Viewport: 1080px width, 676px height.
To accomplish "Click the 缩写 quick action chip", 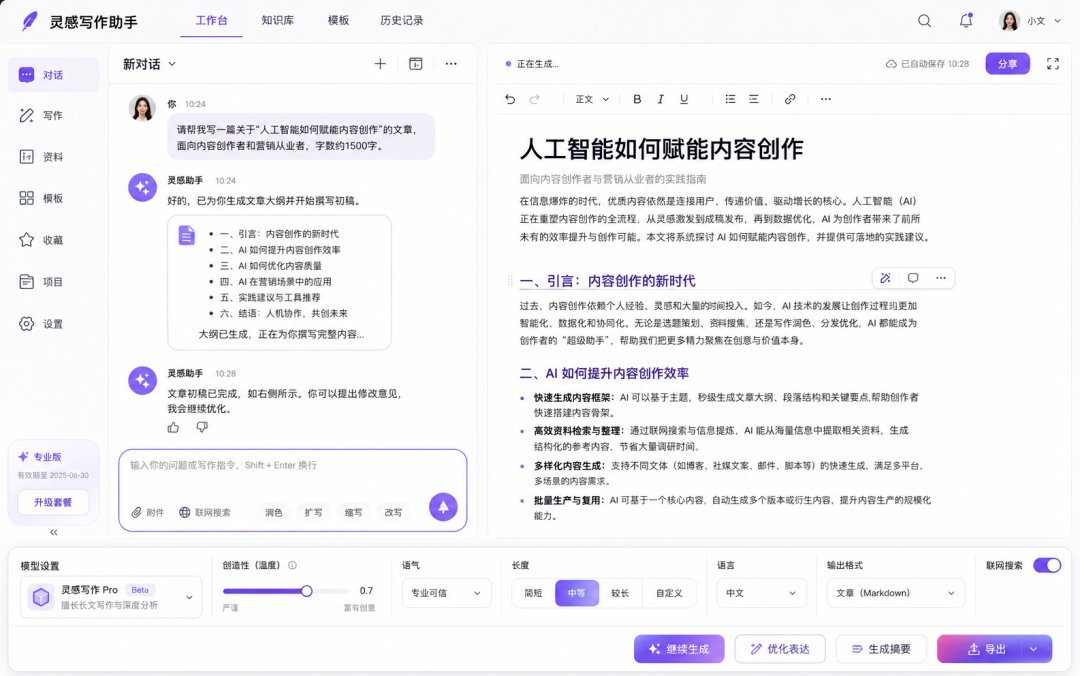I will tap(353, 513).
